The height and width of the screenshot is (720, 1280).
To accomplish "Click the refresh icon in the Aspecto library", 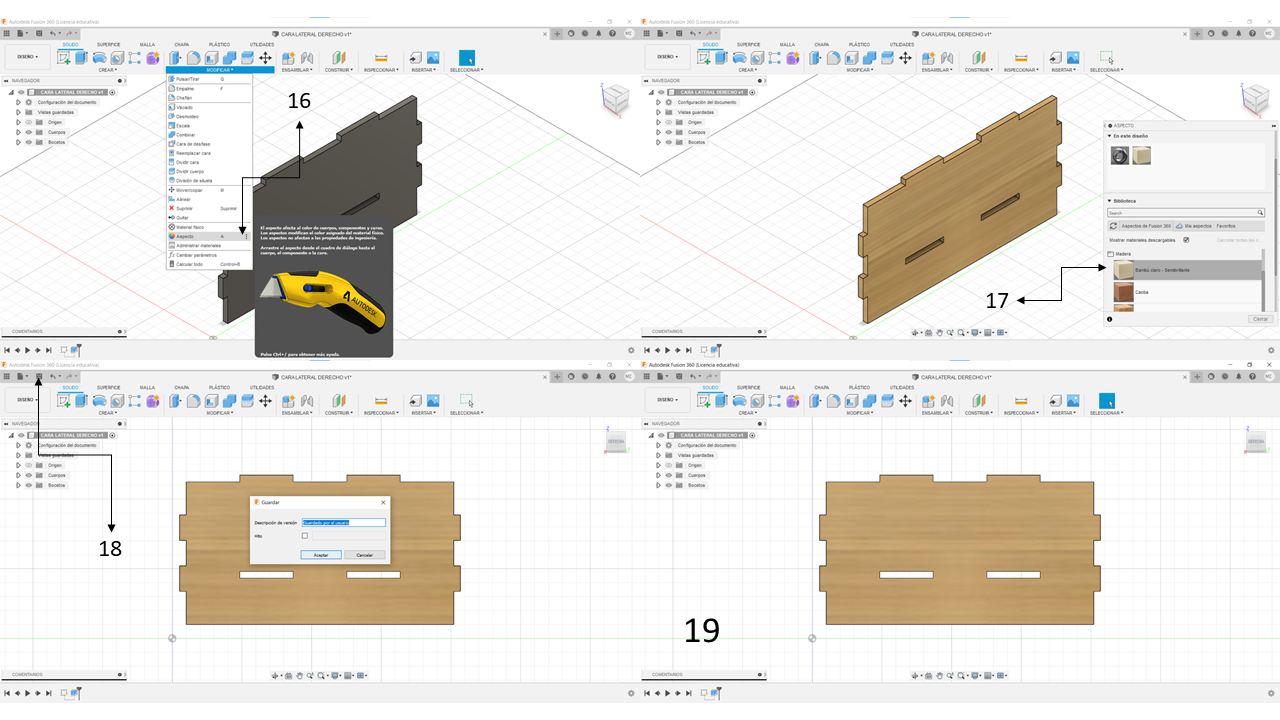I will click(x=1114, y=226).
